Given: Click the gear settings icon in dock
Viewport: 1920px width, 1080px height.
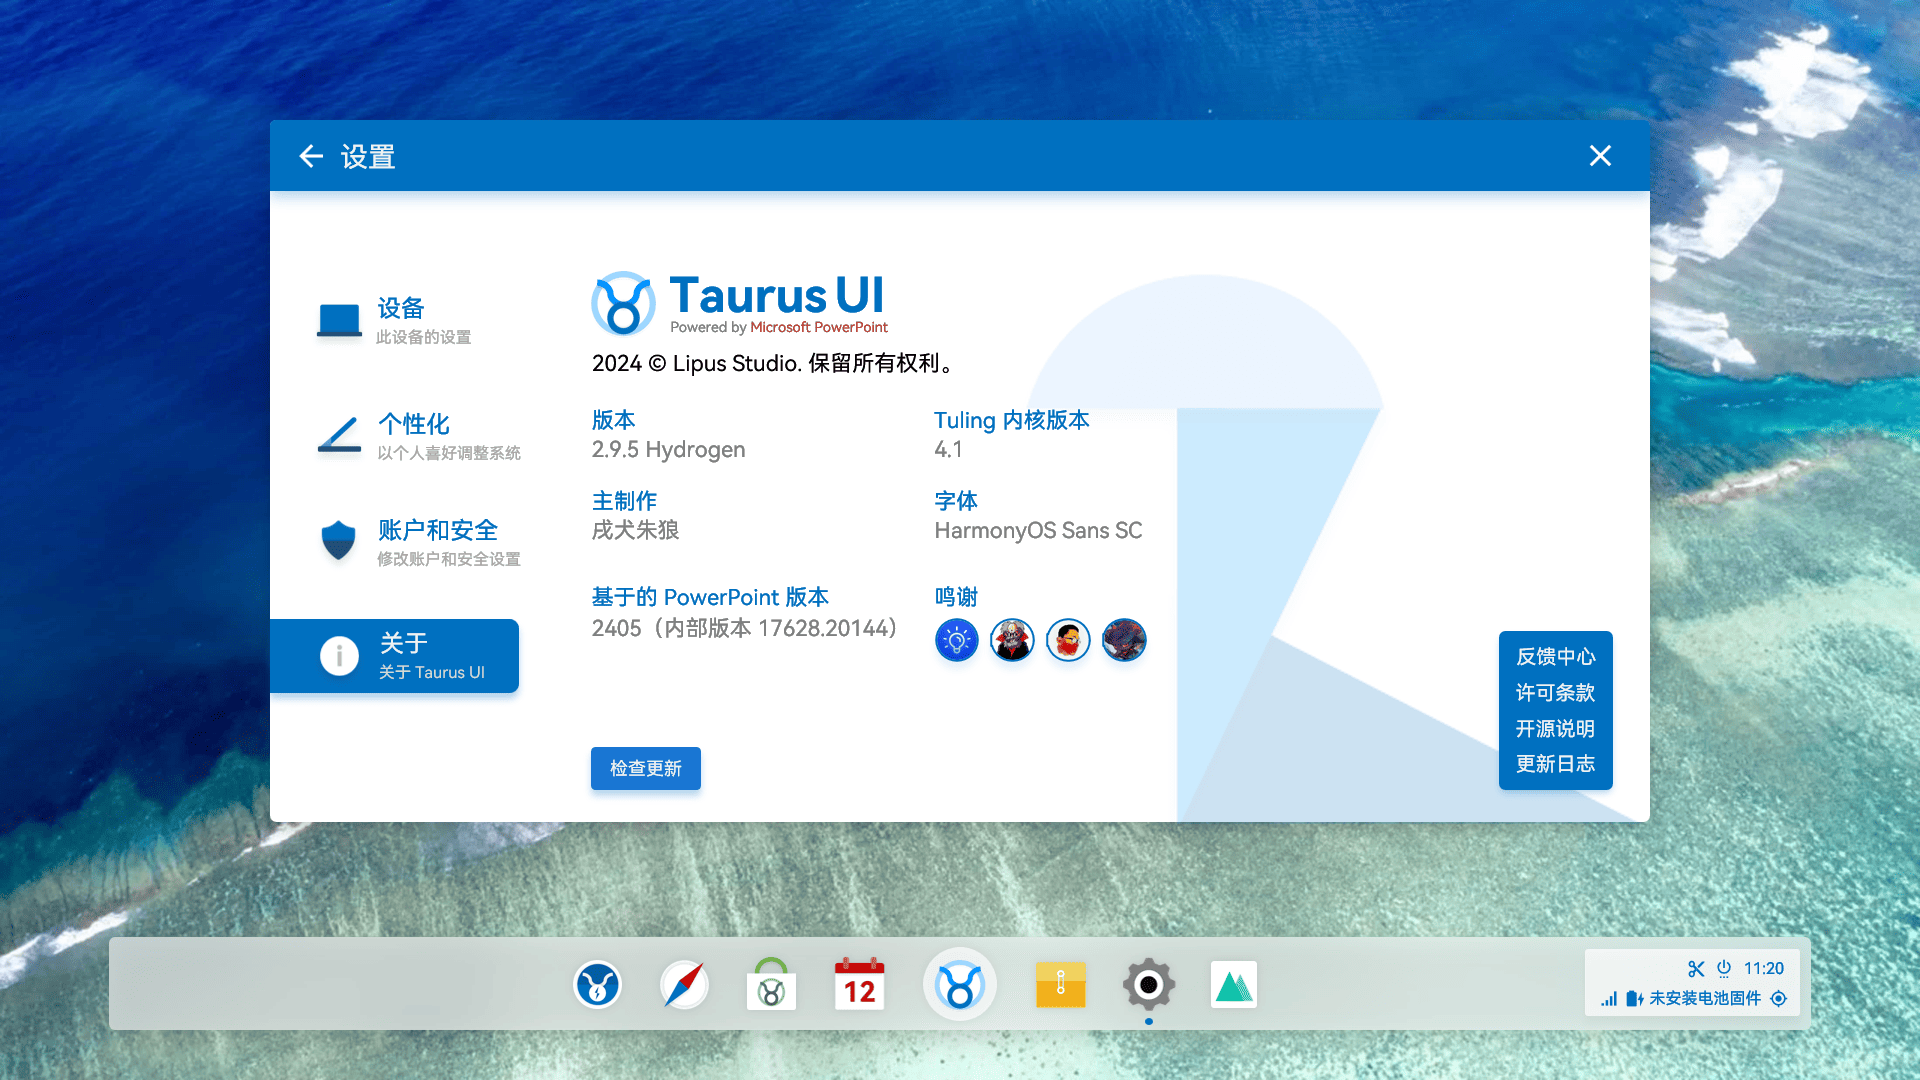Looking at the screenshot, I should pyautogui.click(x=1148, y=985).
